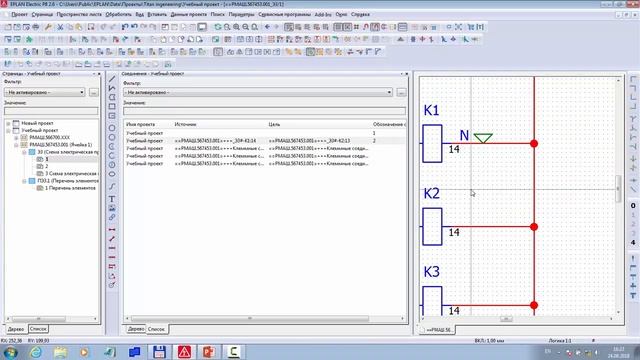Viewport: 640px width, 360px height.
Task: Select the Insert image tool
Action: click(x=112, y=208)
